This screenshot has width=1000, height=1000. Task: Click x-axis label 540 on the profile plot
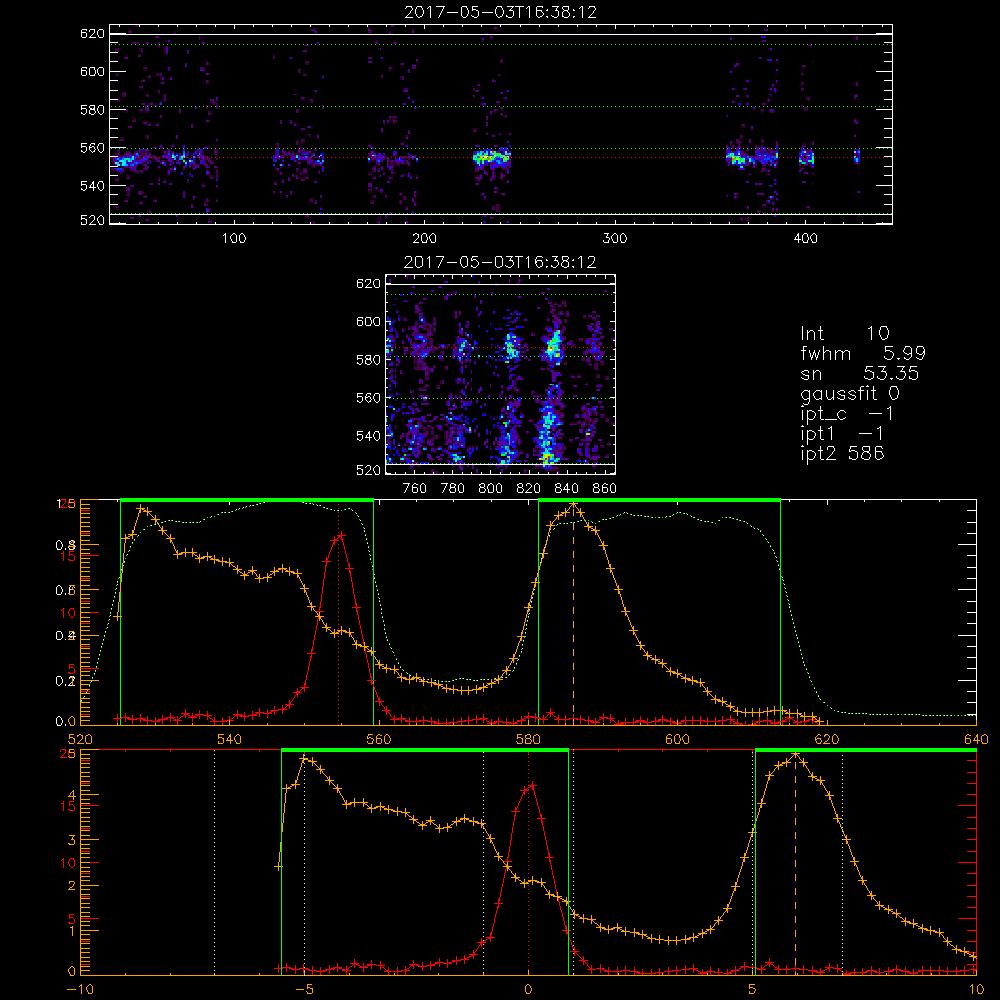pos(230,739)
